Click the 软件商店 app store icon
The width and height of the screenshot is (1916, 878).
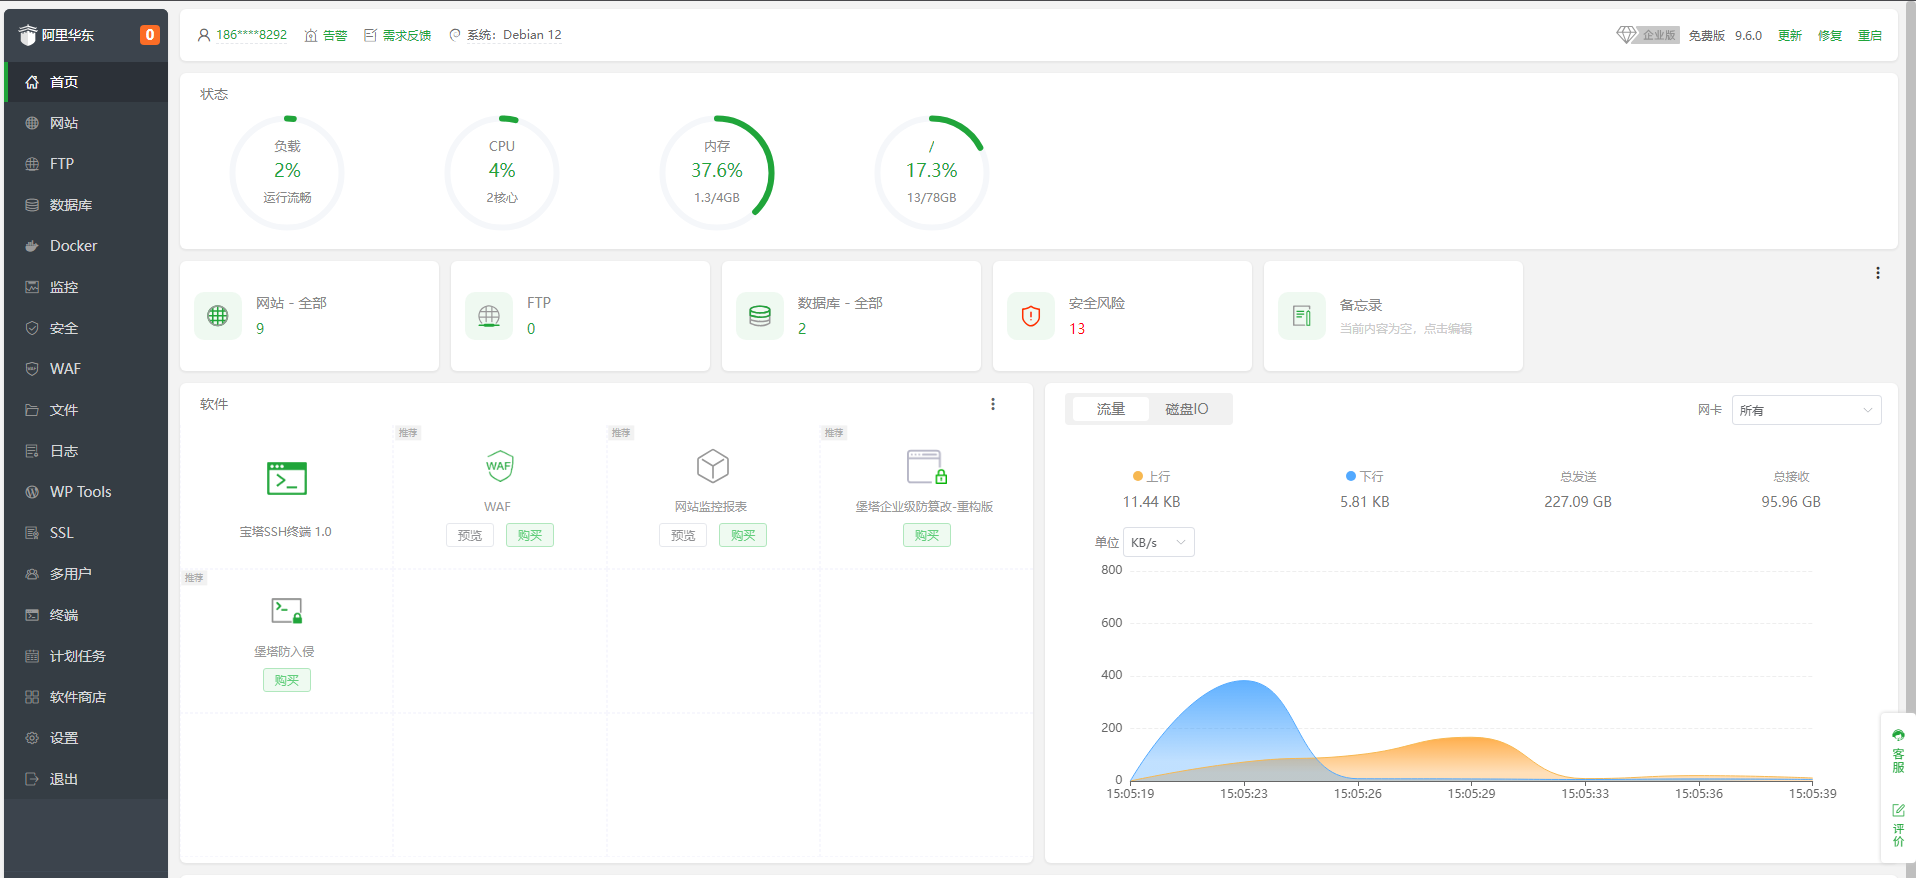[32, 697]
